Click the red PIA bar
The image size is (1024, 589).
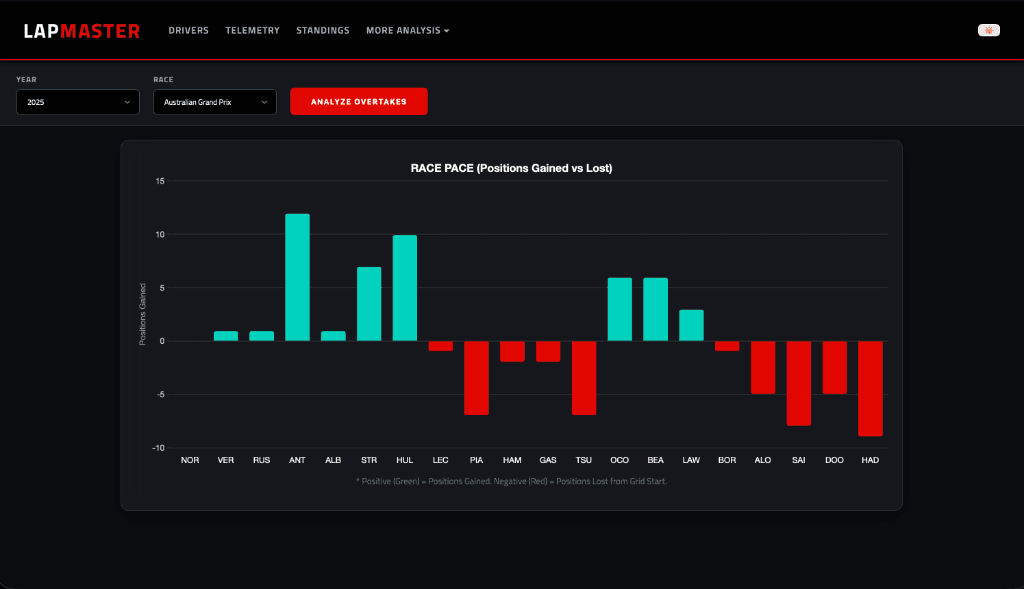[476, 378]
